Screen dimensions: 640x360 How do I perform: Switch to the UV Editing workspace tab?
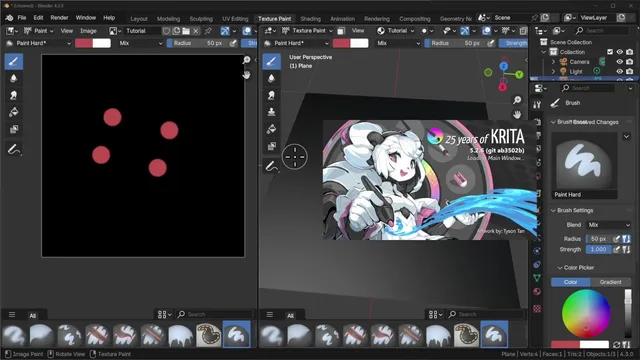coord(235,19)
